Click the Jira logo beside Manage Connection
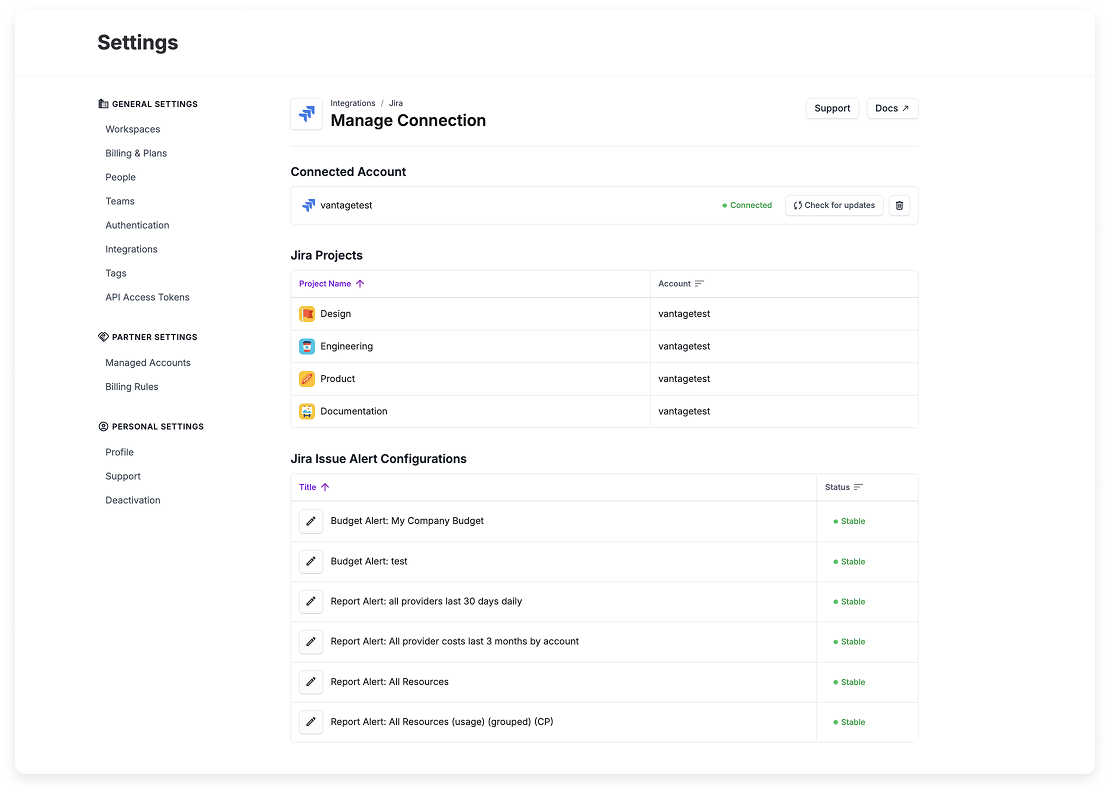The width and height of the screenshot is (1110, 794). (307, 113)
